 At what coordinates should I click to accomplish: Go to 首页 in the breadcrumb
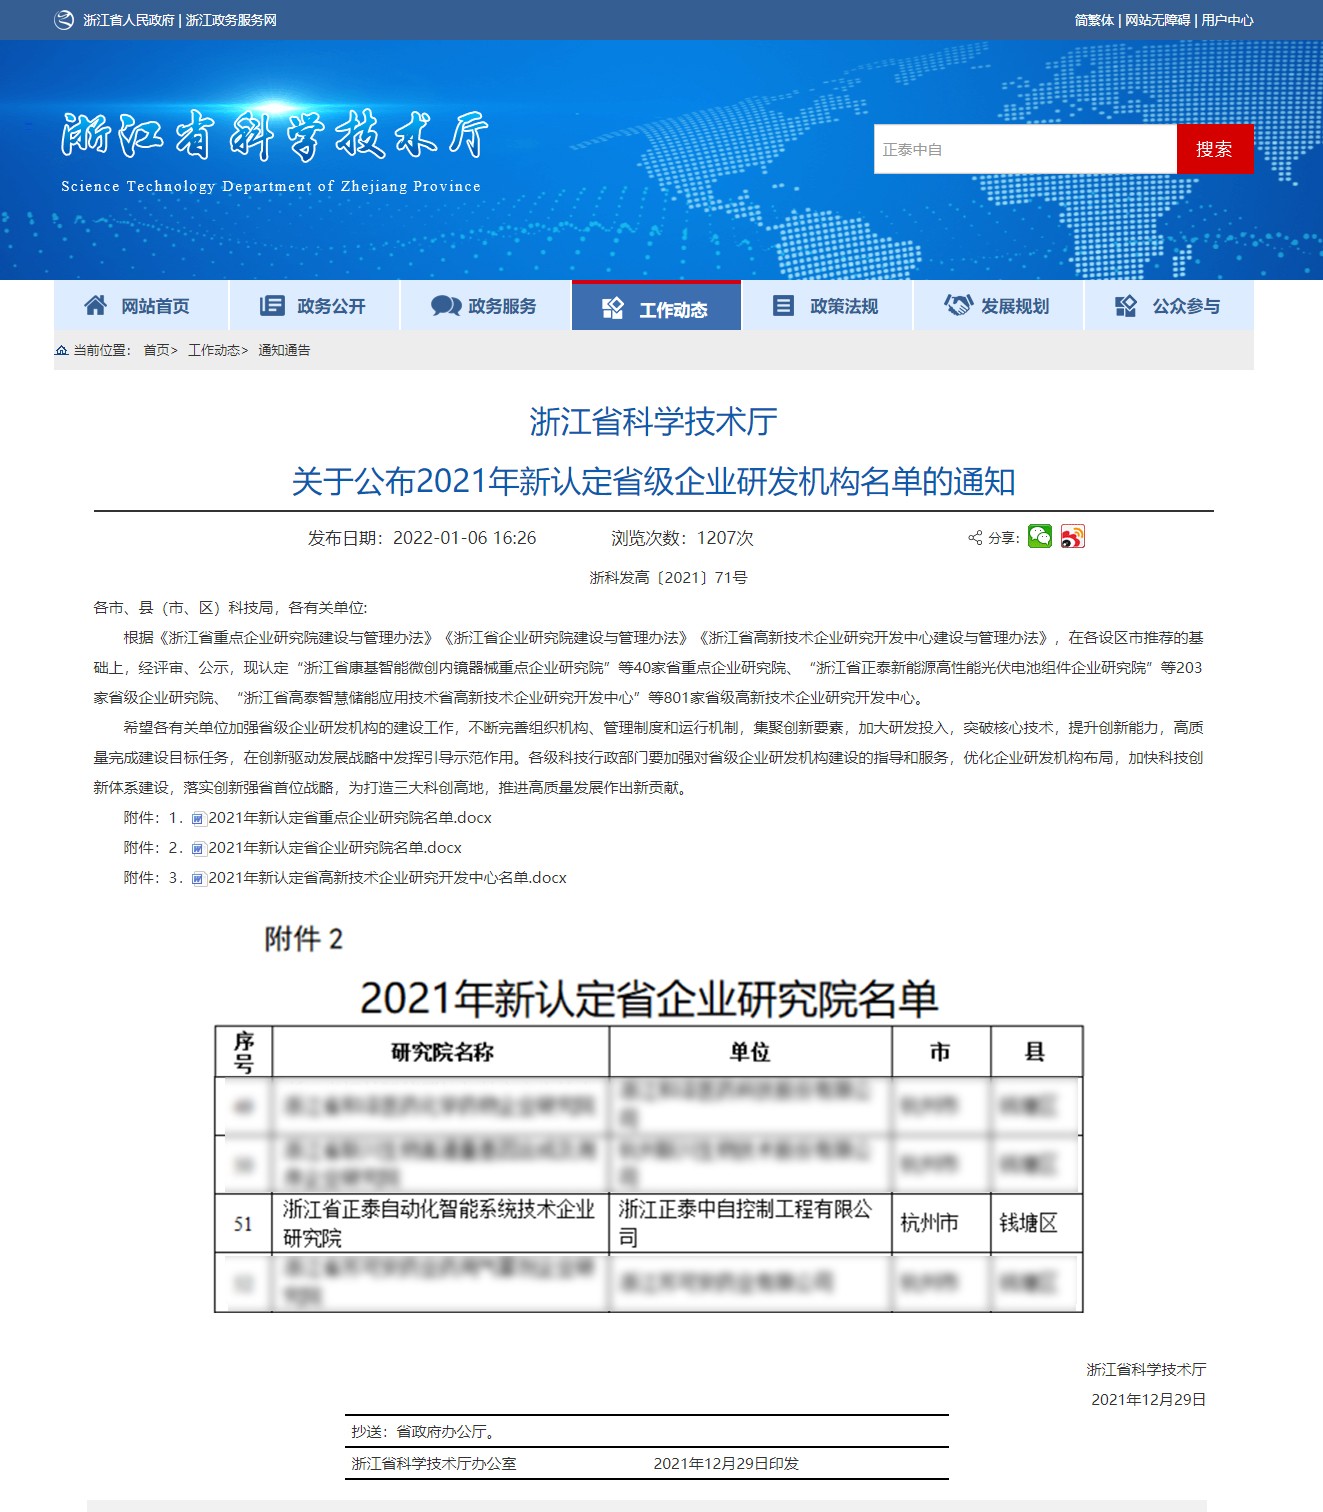point(156,350)
